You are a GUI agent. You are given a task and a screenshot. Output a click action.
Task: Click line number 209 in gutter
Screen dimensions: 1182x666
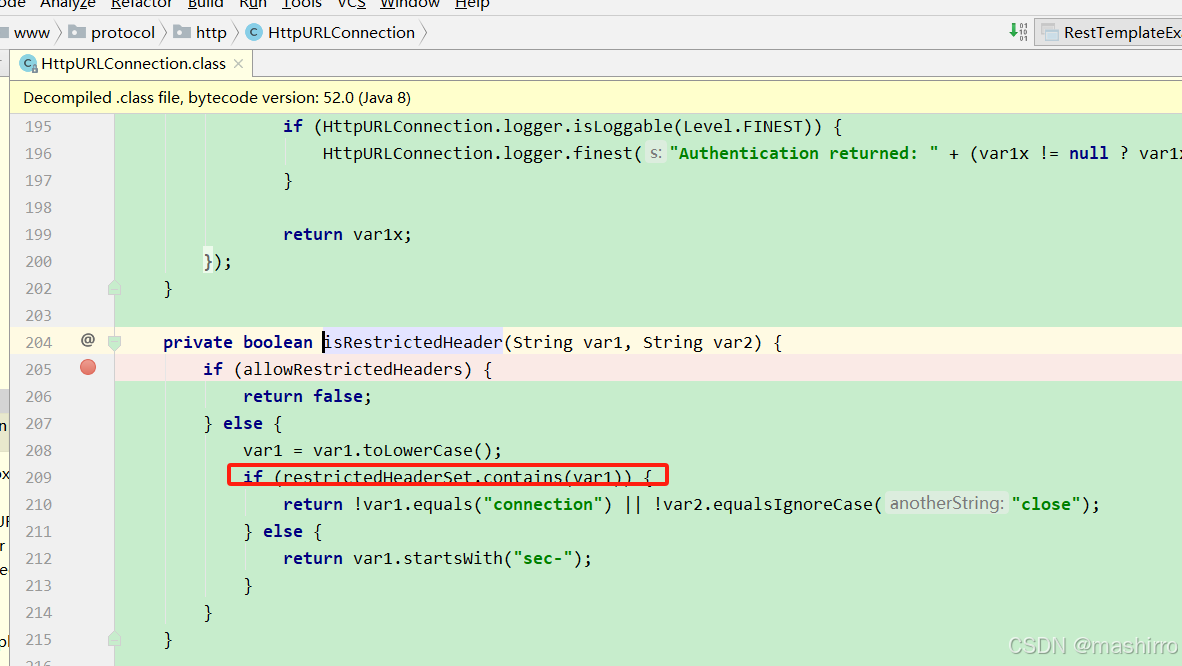pos(38,477)
